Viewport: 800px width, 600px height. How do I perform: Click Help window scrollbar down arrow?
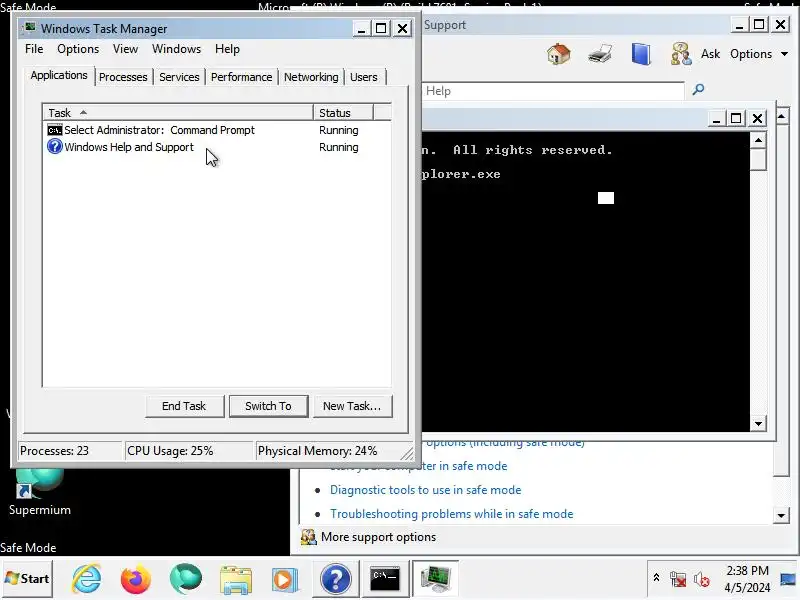781,515
